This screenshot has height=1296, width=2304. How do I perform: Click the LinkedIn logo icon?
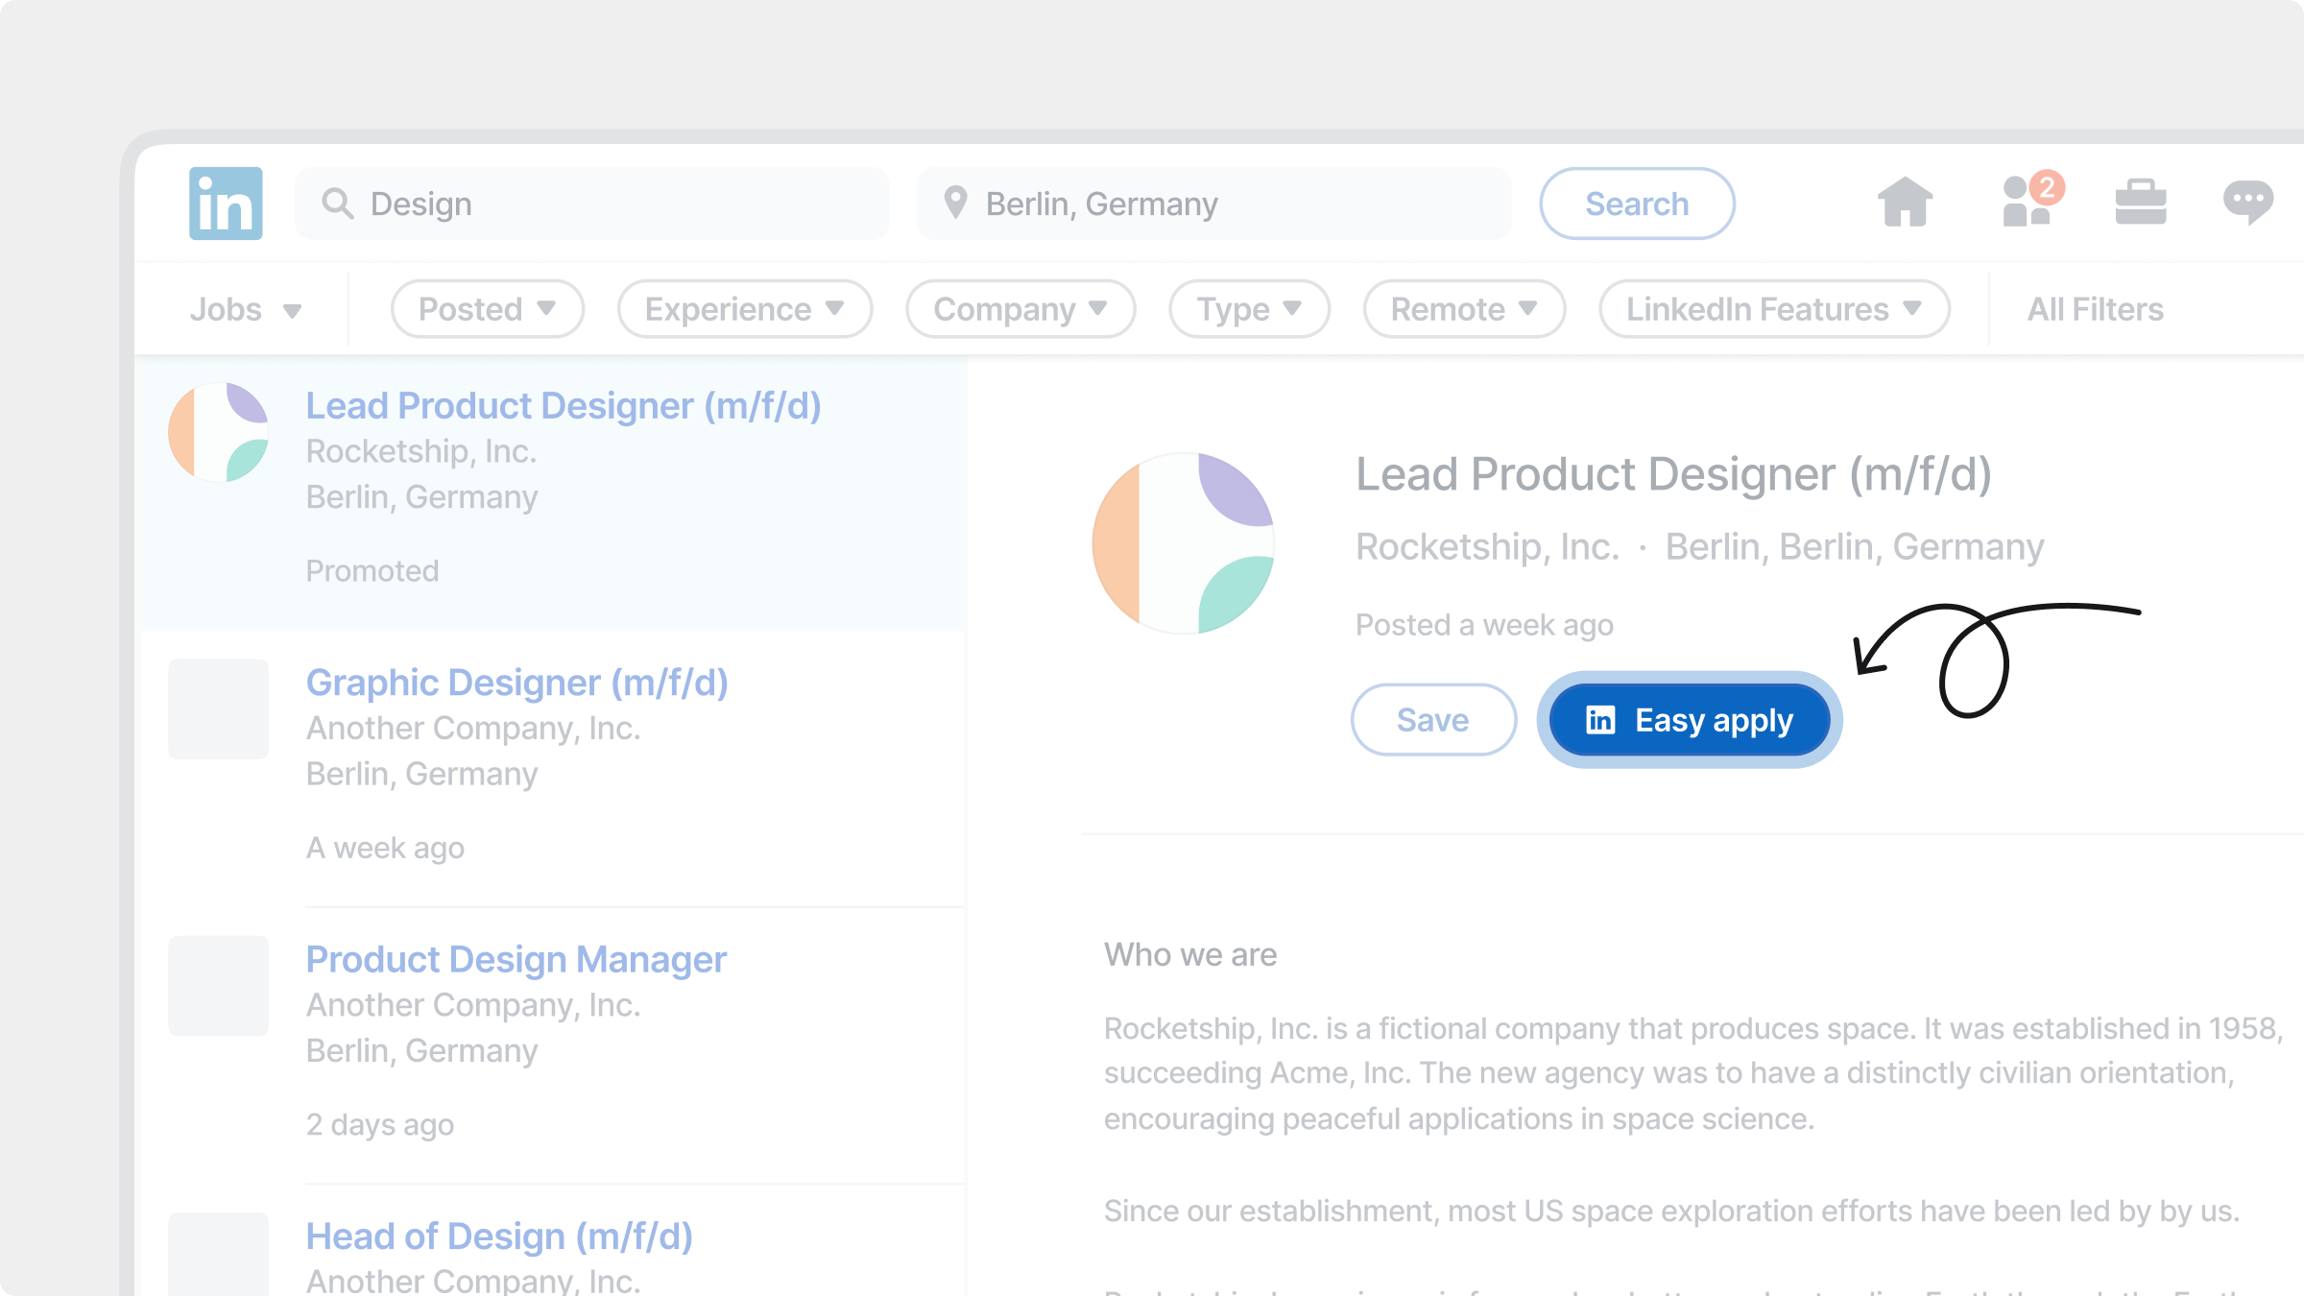coord(225,203)
